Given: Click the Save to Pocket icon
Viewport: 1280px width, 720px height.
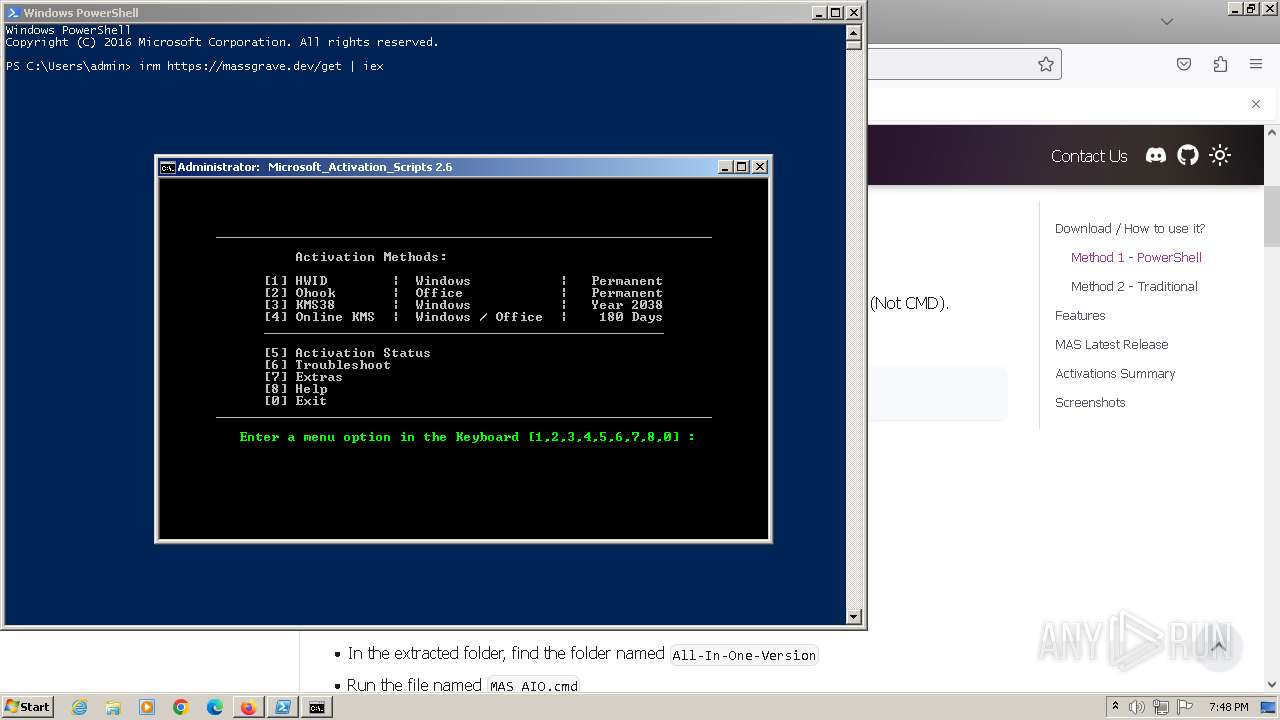Looking at the screenshot, I should [1184, 64].
